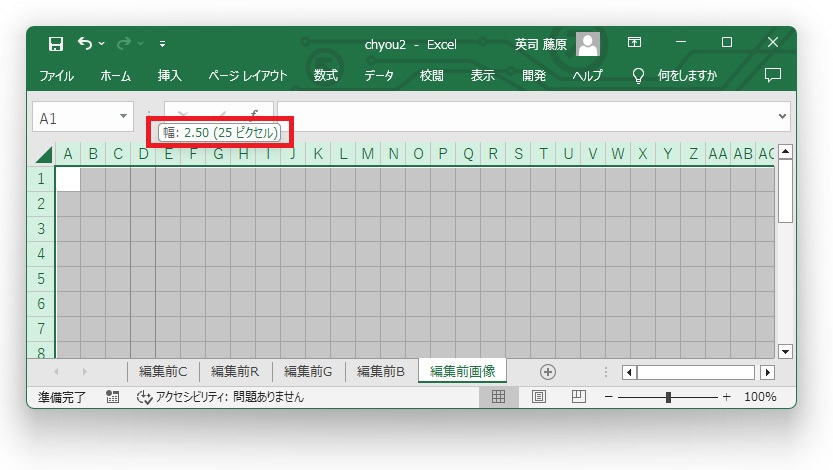Switch to the 編集前B sheet tab
The width and height of the screenshot is (833, 470).
click(x=381, y=371)
